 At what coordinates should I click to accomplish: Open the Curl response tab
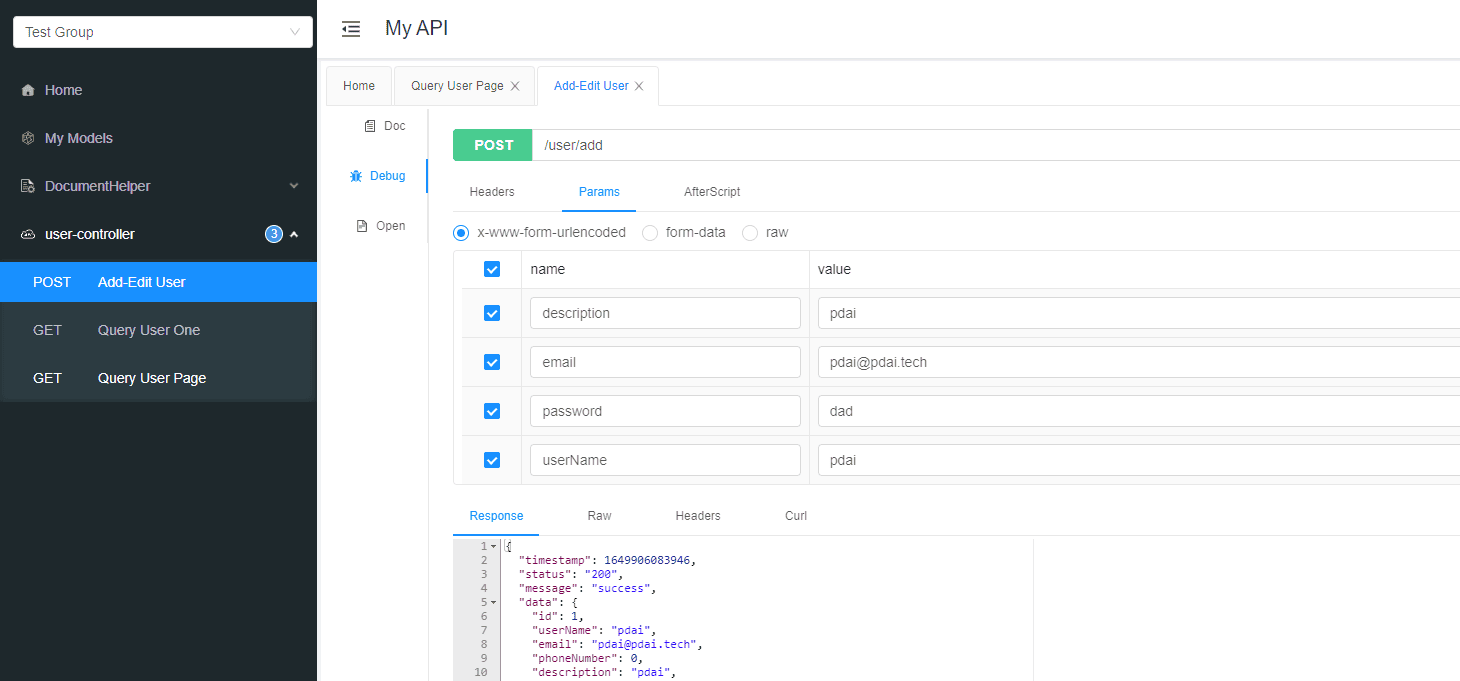point(796,516)
